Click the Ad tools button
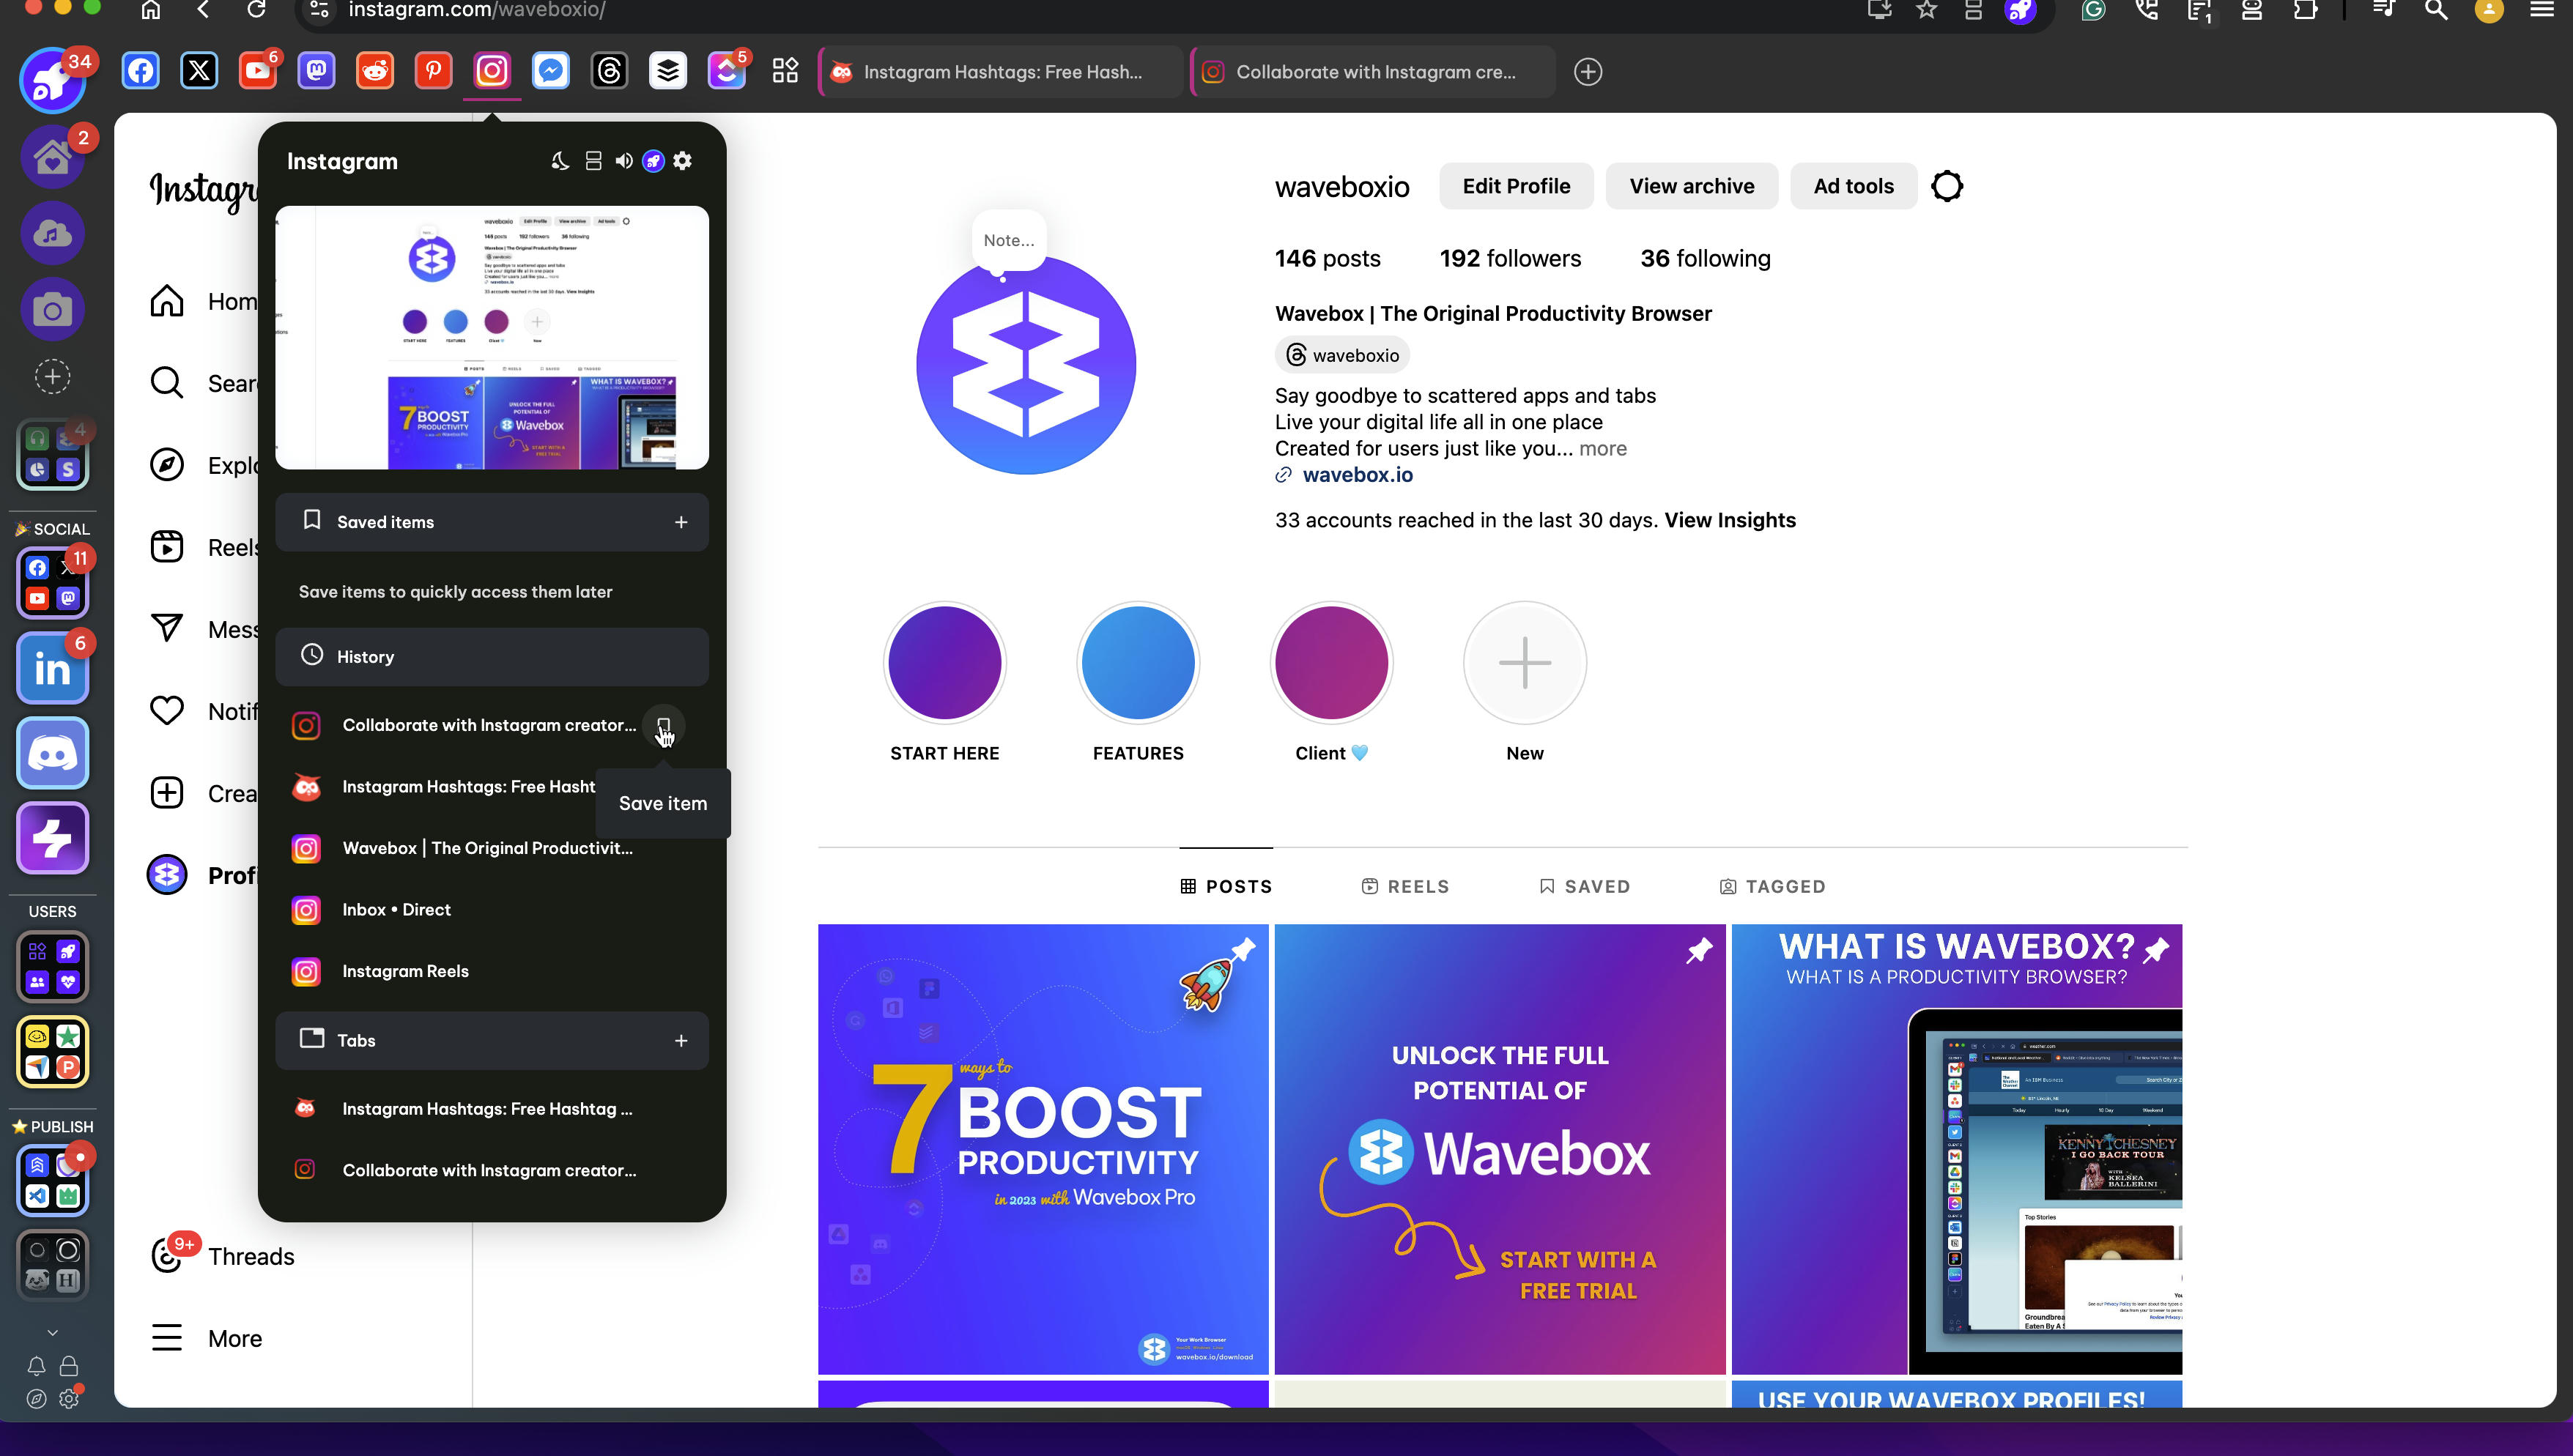This screenshot has height=1456, width=2573. tap(1853, 186)
